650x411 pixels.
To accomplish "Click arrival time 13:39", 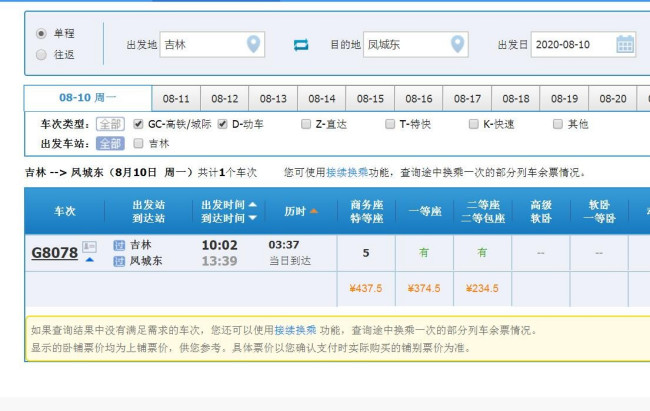I will click(x=220, y=261).
